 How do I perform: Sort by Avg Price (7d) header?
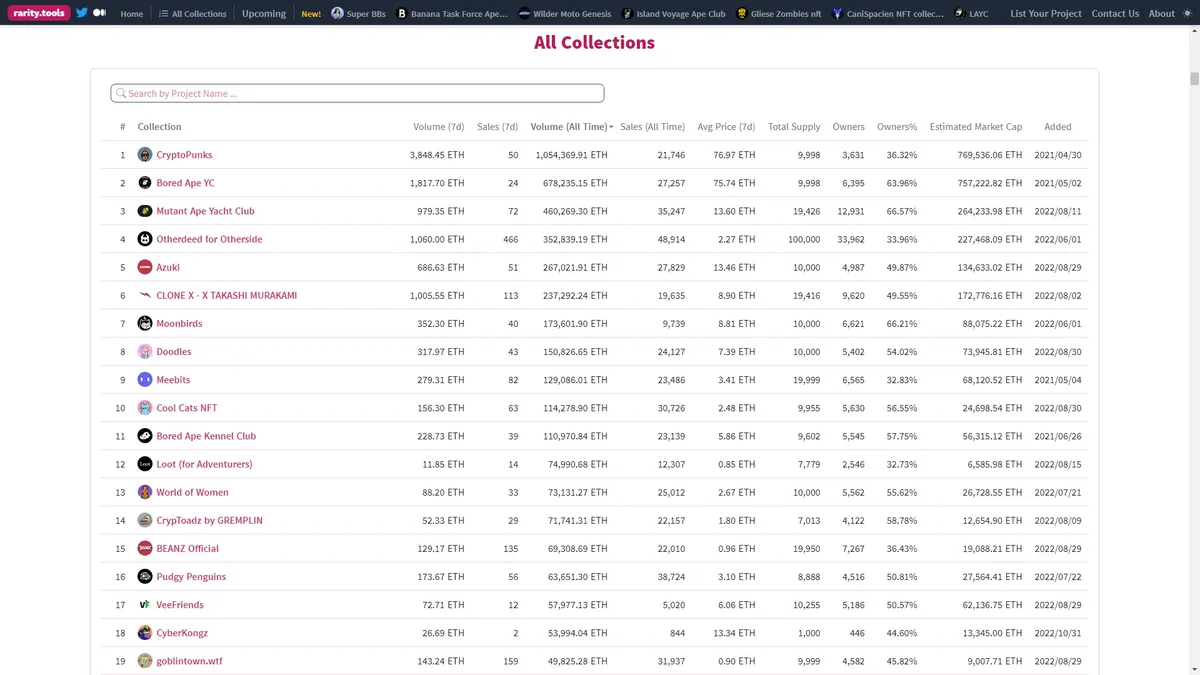(x=726, y=127)
